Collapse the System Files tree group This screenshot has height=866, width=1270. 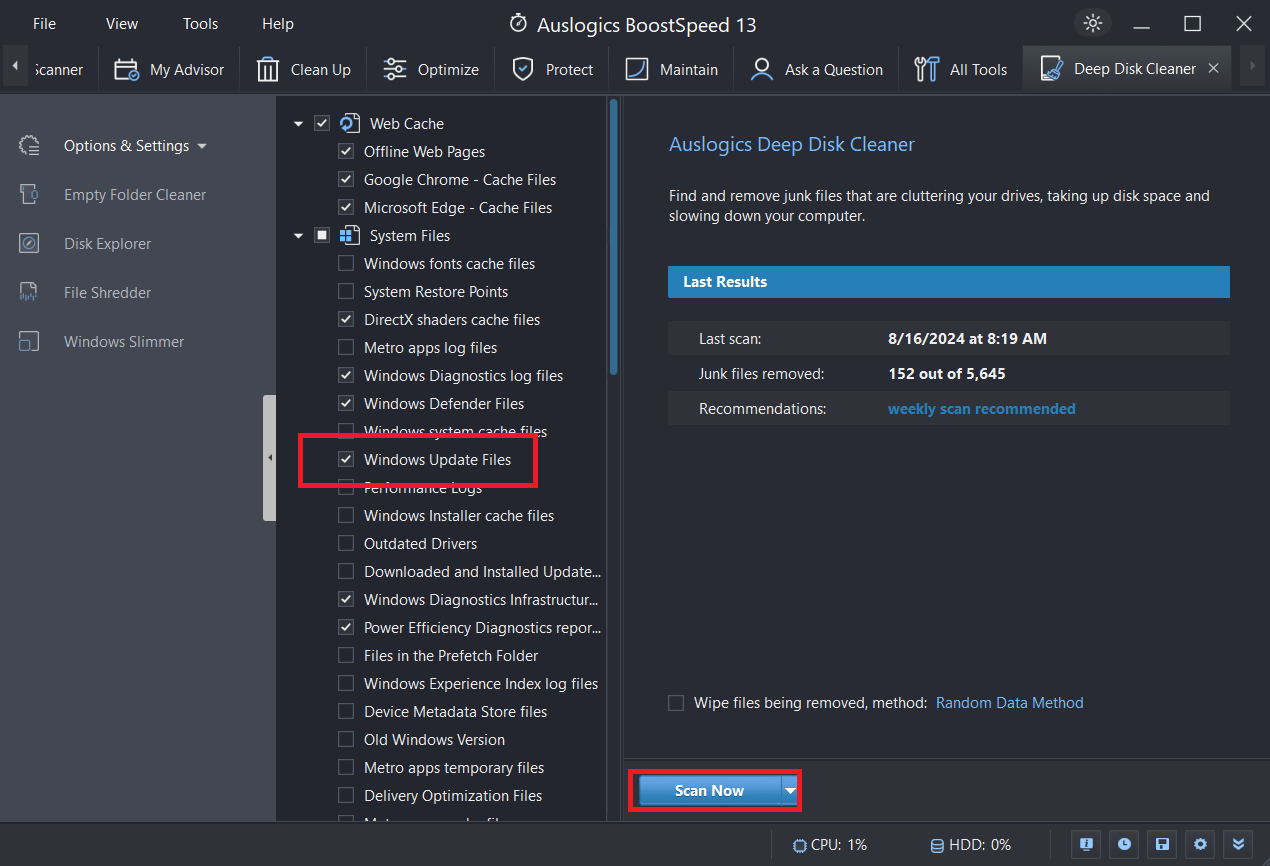(298, 236)
